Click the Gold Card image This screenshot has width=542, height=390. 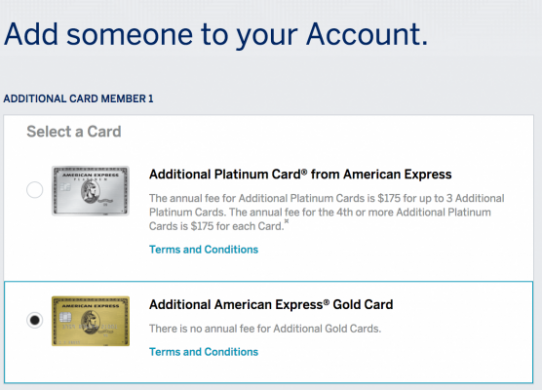91,321
